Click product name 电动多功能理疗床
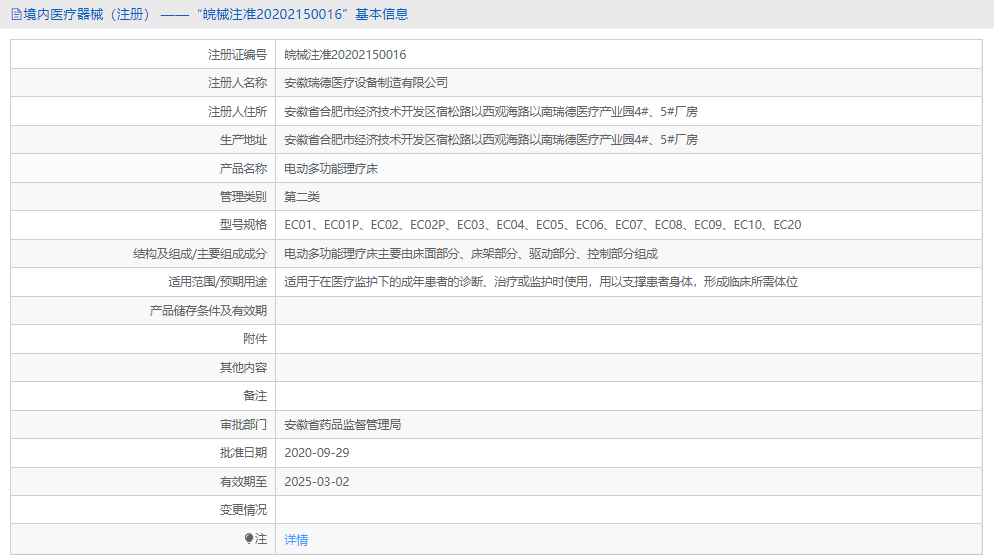Viewport: 994px width, 560px height. click(x=331, y=169)
